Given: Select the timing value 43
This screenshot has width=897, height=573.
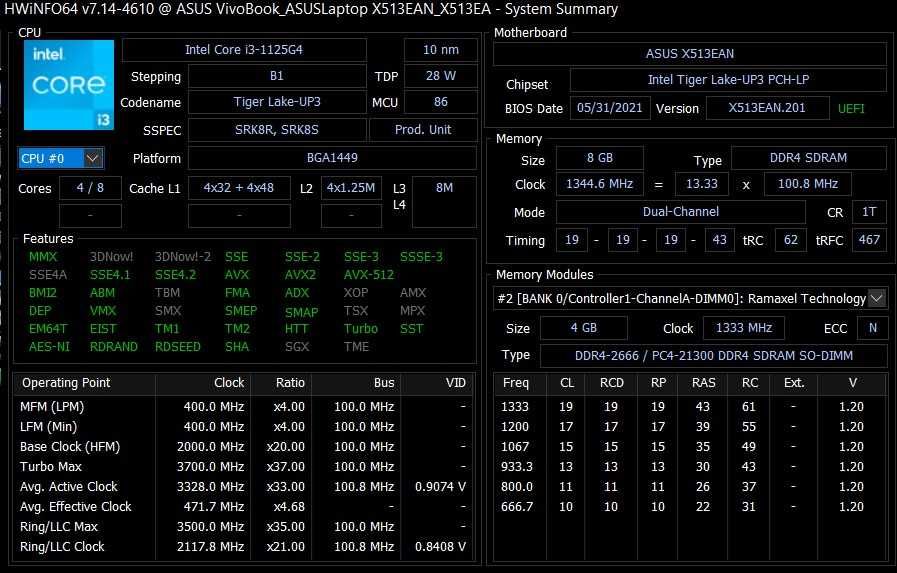Looking at the screenshot, I should (720, 240).
